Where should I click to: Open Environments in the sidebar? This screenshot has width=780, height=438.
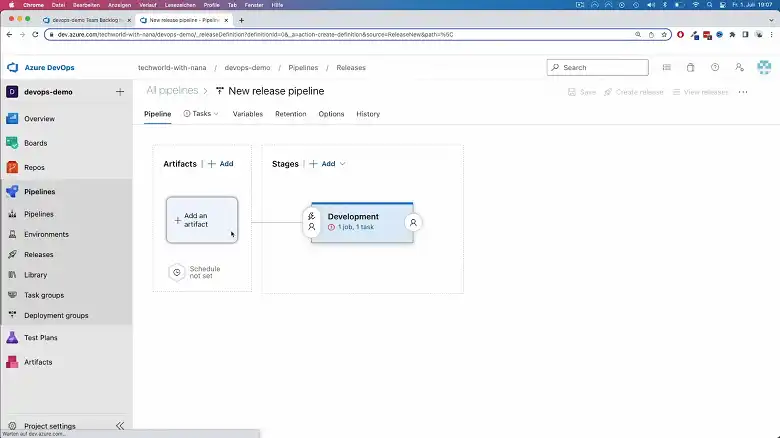[46, 234]
